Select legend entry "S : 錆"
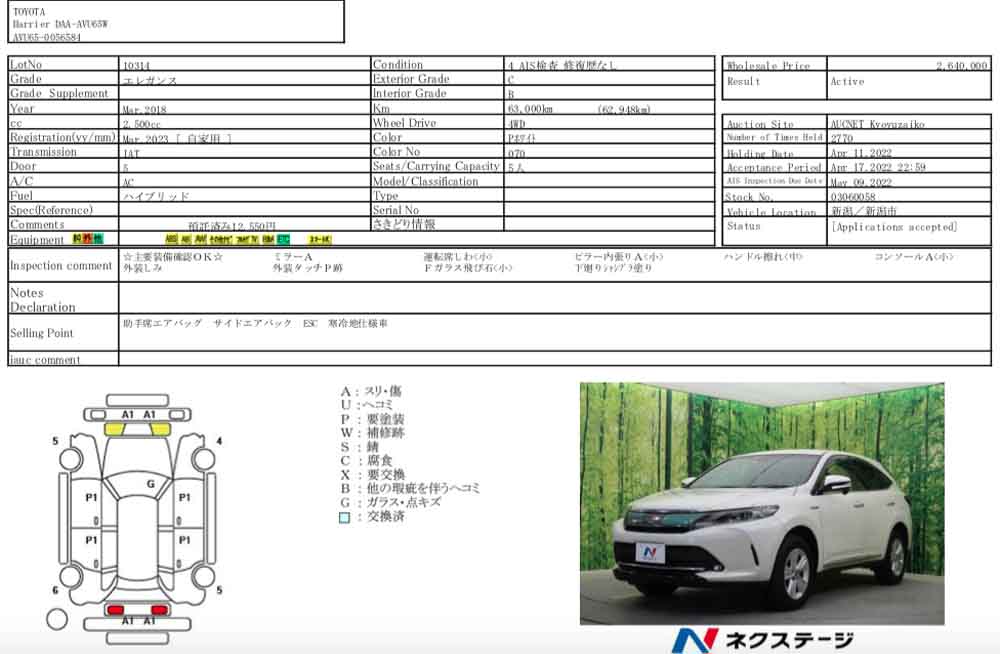 tap(360, 447)
